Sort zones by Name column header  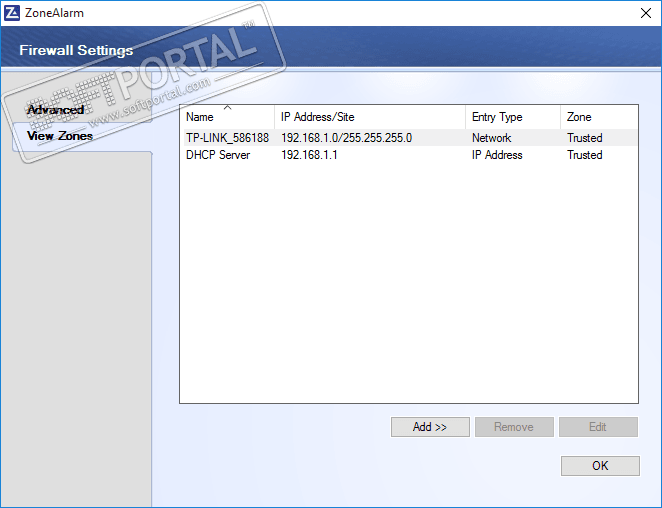point(227,117)
